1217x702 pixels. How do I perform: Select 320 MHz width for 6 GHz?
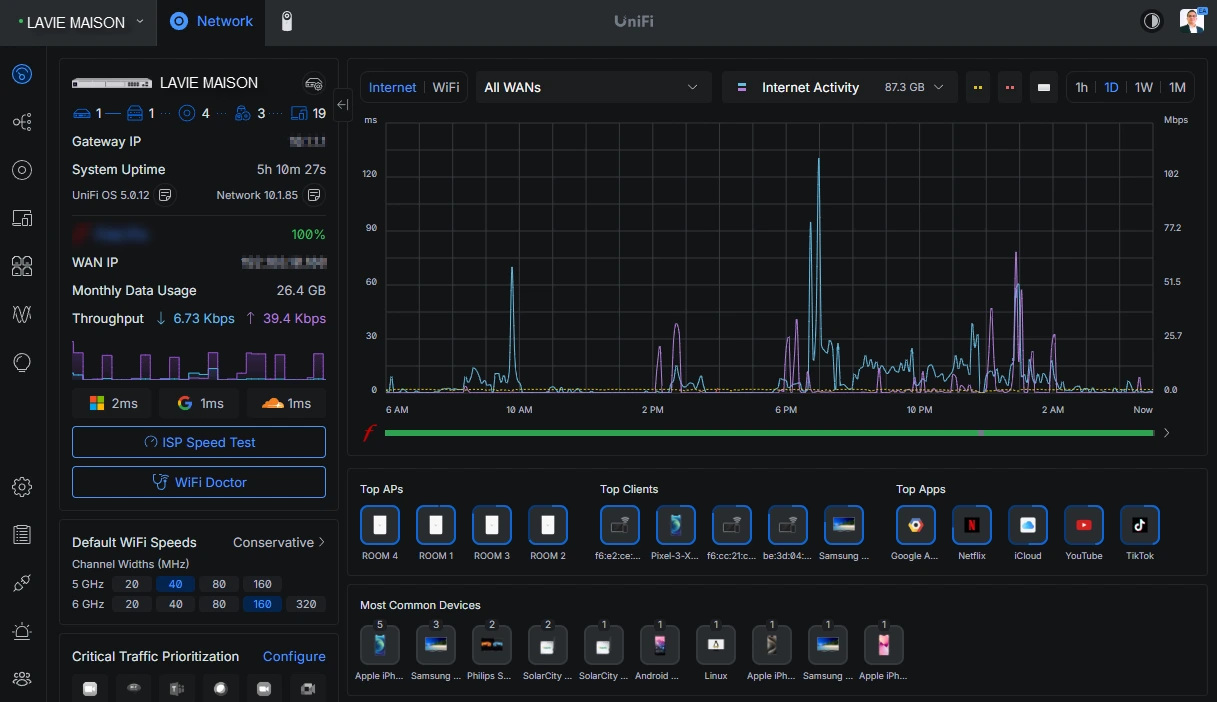pos(306,604)
